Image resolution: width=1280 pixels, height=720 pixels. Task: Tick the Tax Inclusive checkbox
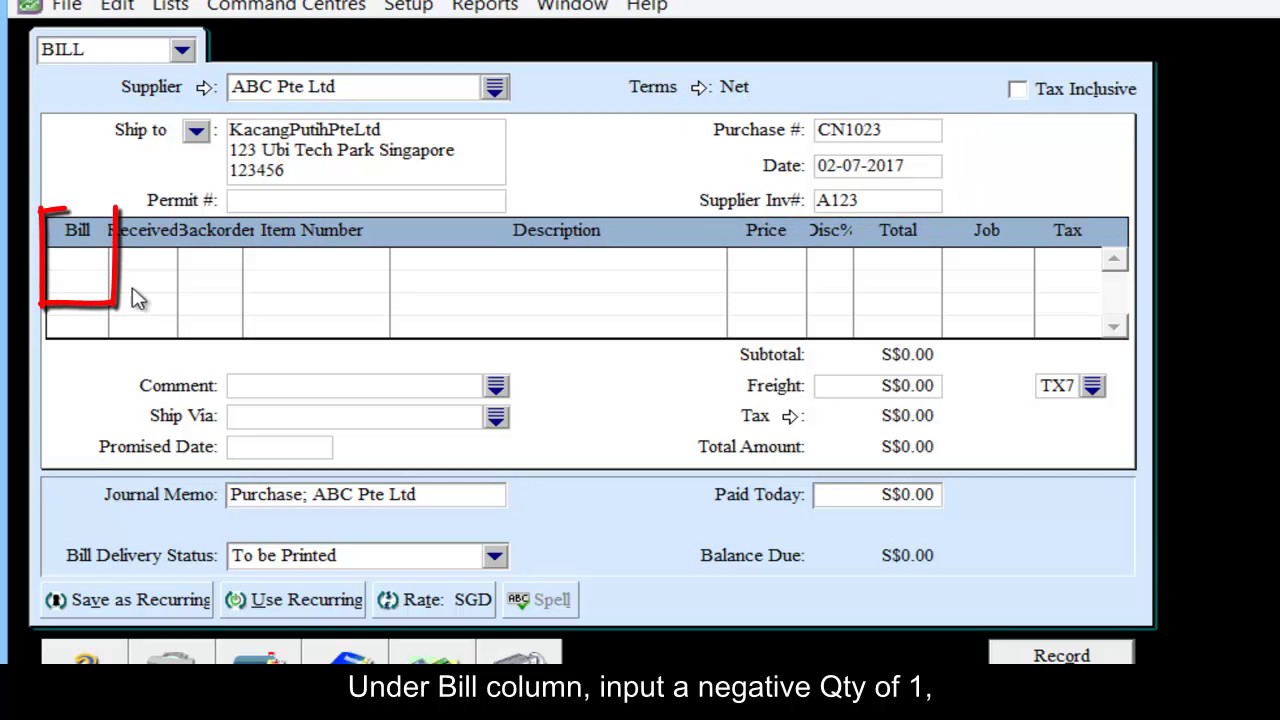(1017, 89)
